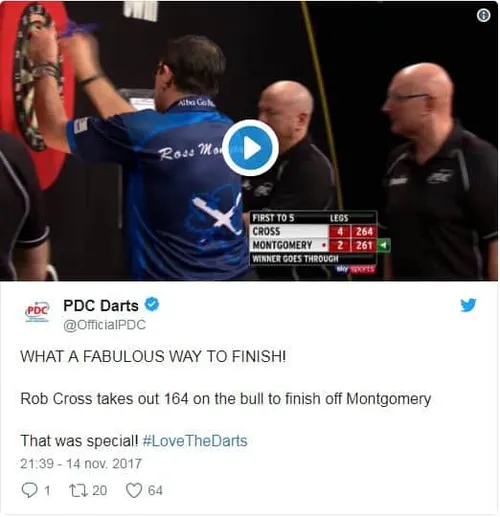Click the likes count 64
This screenshot has height=517, width=500.
(155, 491)
